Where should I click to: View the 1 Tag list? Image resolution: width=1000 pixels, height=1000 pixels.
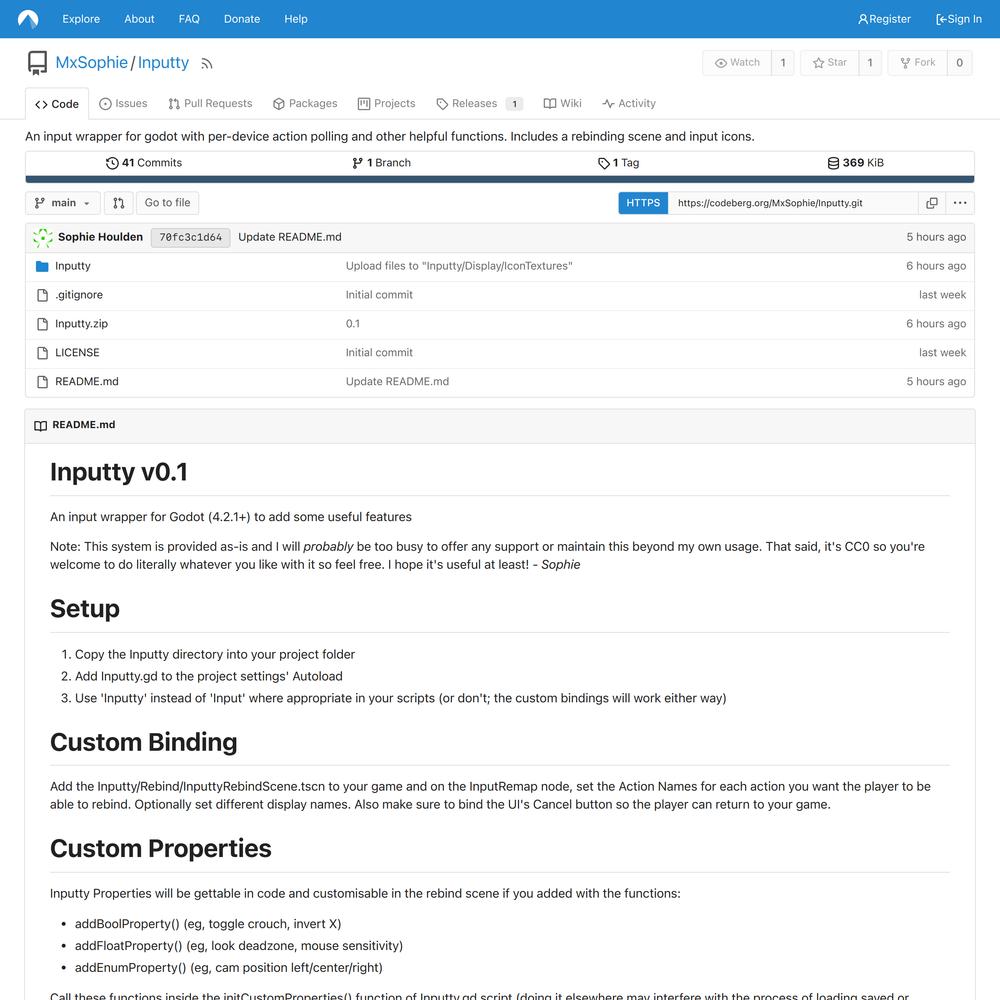pyautogui.click(x=619, y=163)
